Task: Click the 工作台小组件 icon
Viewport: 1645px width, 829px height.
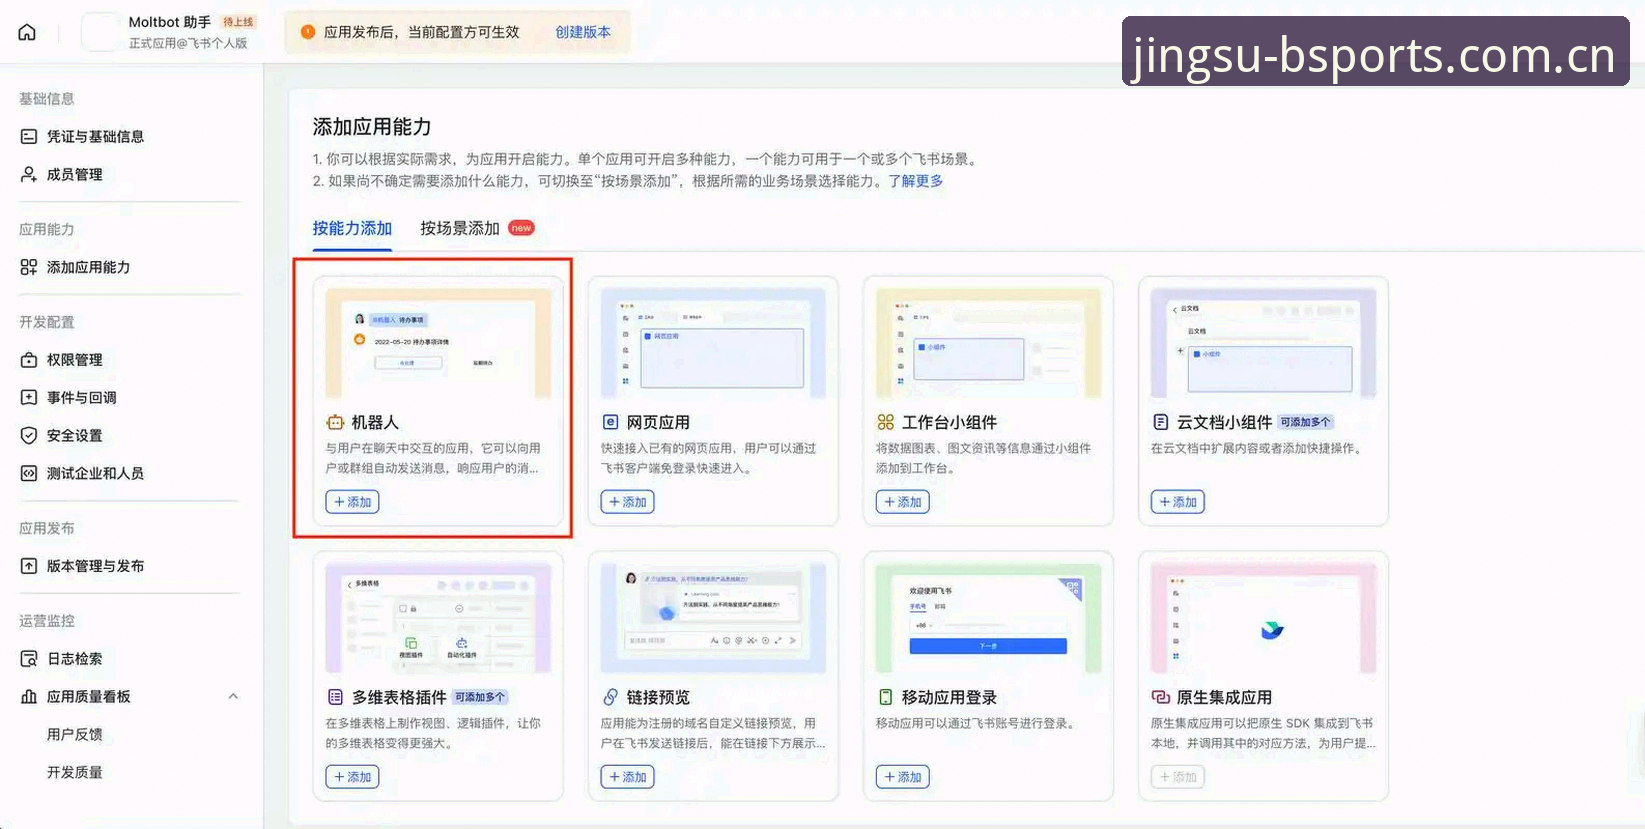Action: (885, 422)
